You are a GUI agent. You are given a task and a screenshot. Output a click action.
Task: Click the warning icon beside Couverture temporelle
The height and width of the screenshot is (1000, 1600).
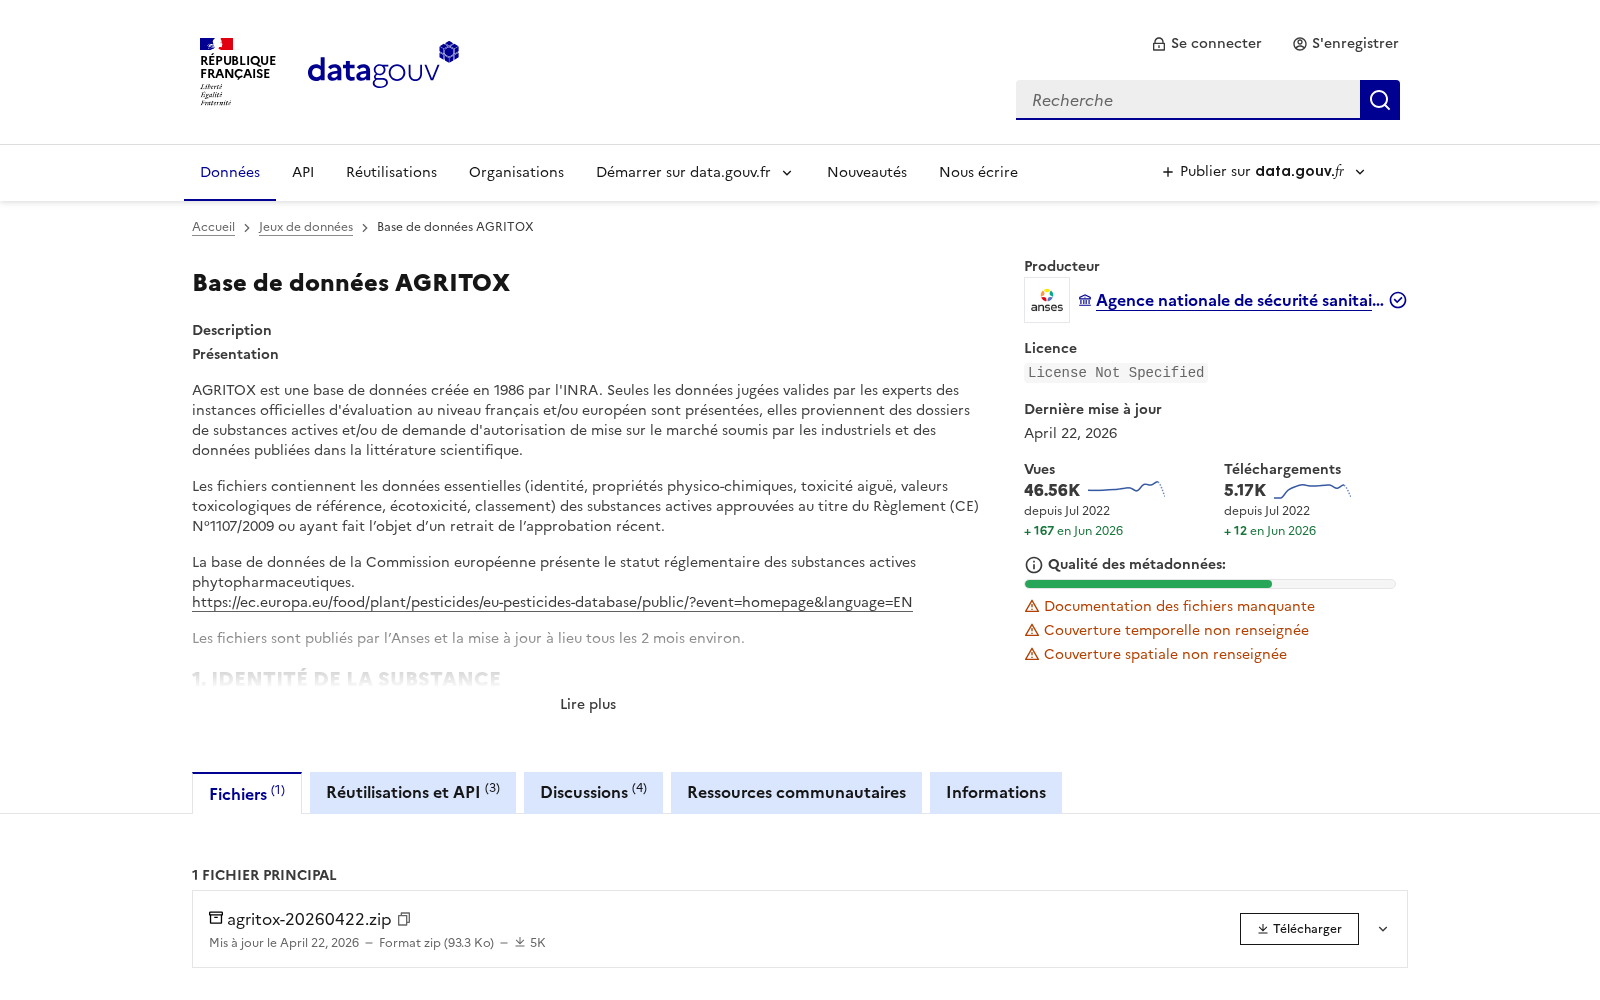click(1032, 630)
